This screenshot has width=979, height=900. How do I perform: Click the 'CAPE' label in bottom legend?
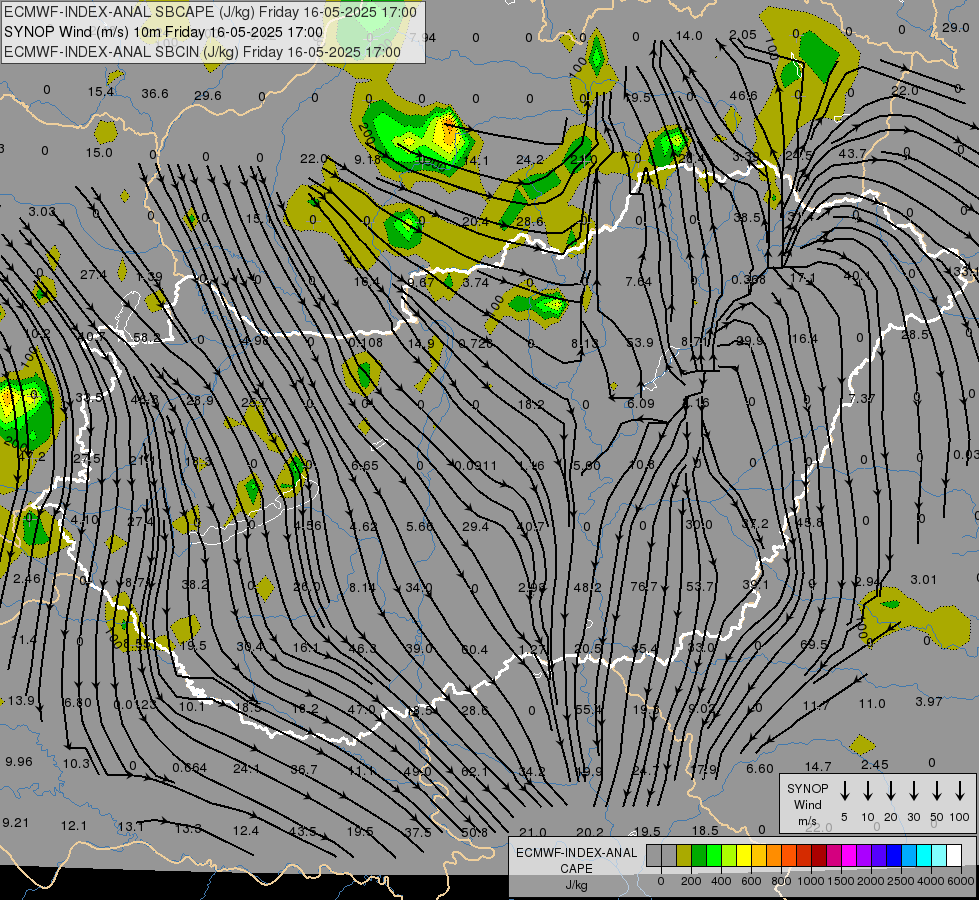[576, 869]
